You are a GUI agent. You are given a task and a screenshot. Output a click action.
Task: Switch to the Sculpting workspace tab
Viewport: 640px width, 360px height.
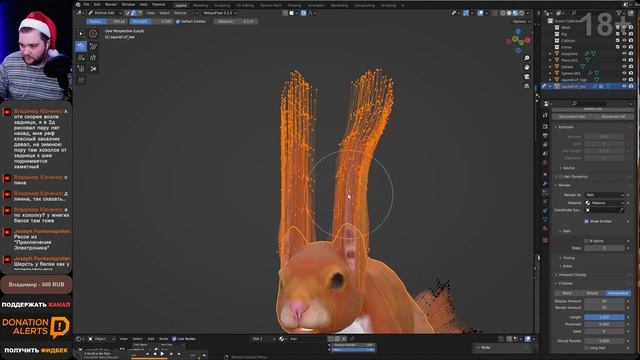coord(222,5)
